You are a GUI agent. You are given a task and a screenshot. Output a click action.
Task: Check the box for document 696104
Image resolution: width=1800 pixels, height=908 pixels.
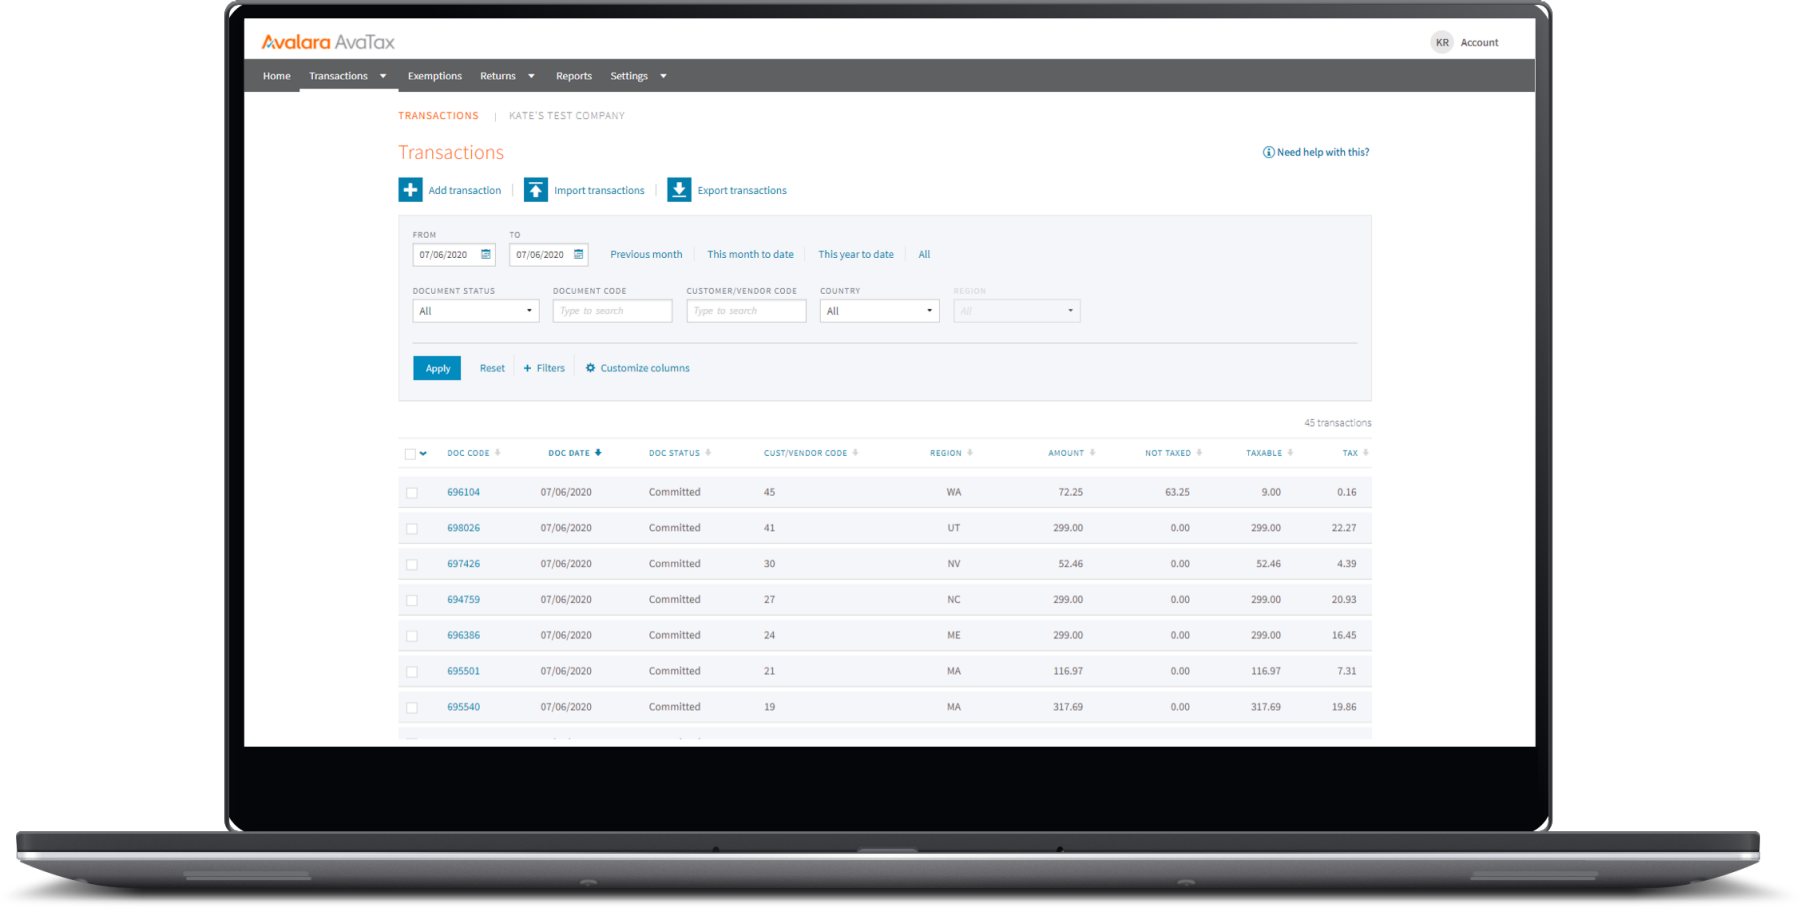click(412, 493)
